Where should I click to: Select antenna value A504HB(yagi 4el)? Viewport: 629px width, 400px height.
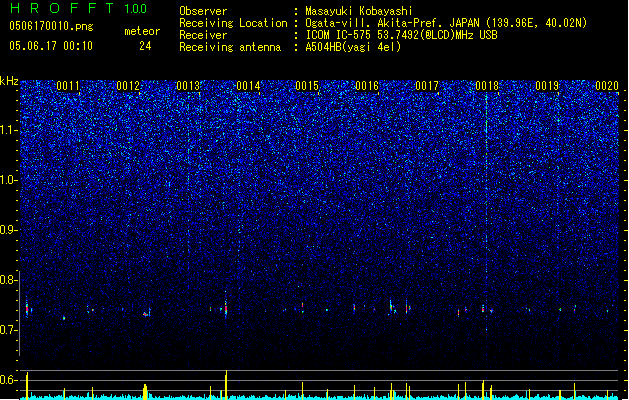(353, 47)
